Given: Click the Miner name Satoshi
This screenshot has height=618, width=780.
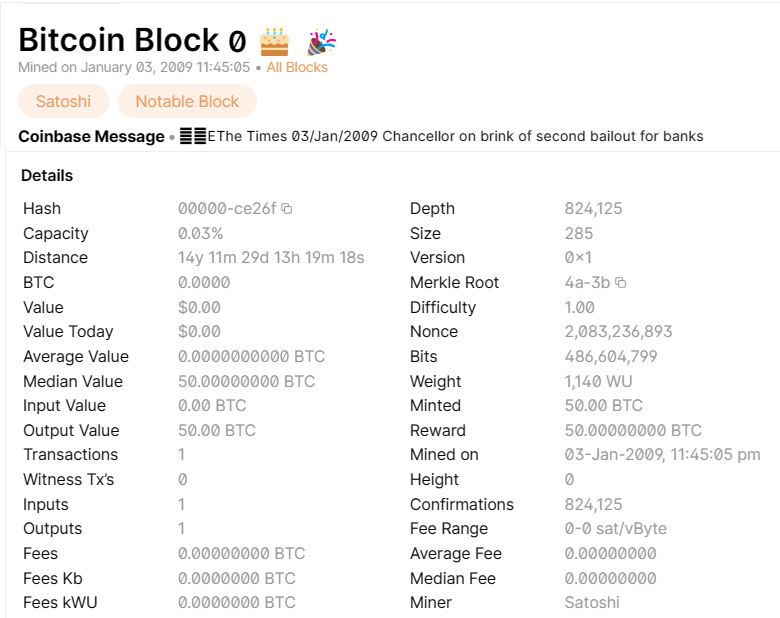Looking at the screenshot, I should pyautogui.click(x=592, y=603).
